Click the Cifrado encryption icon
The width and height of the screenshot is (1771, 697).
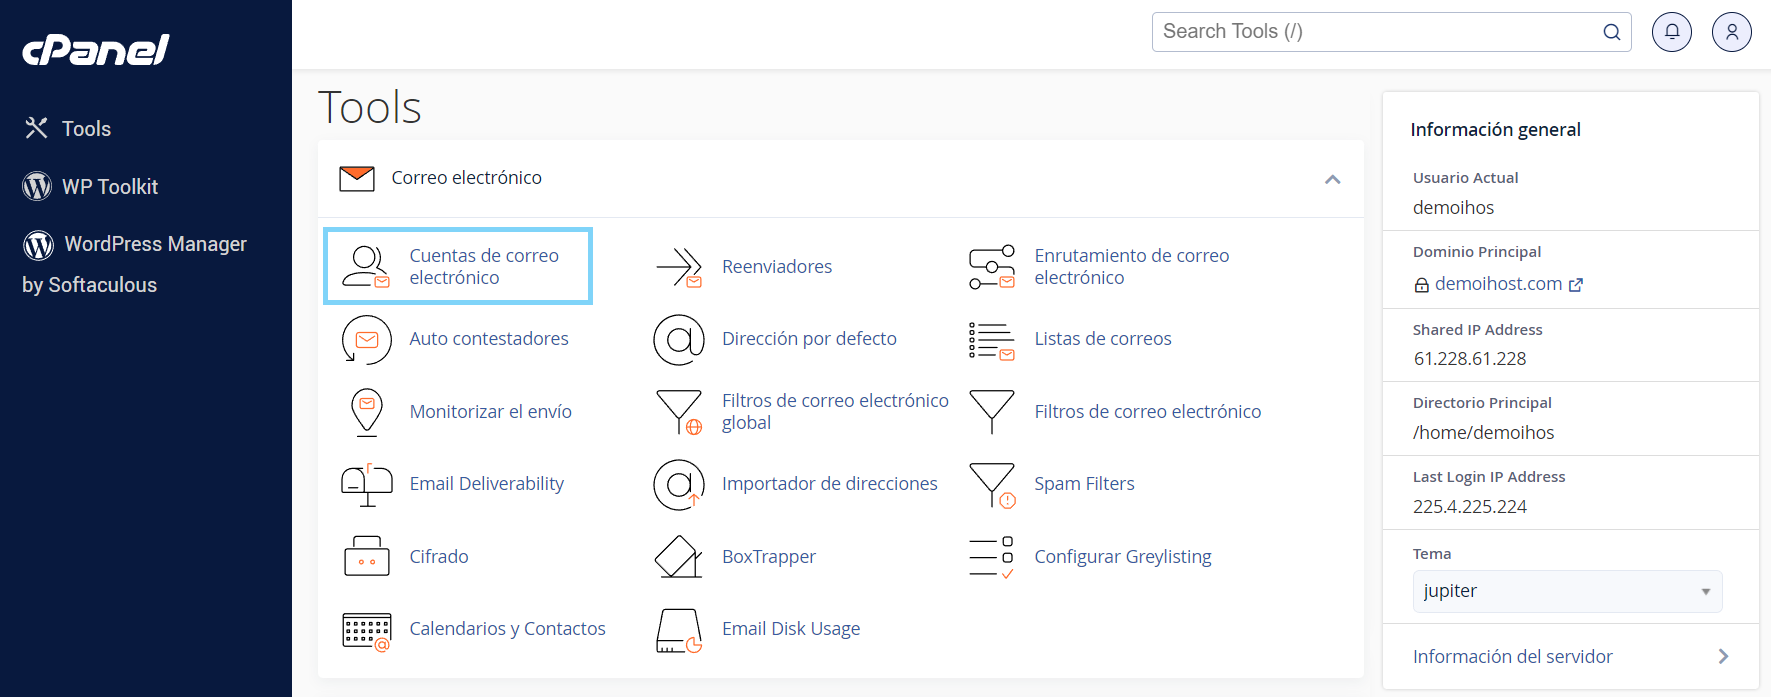(x=366, y=557)
